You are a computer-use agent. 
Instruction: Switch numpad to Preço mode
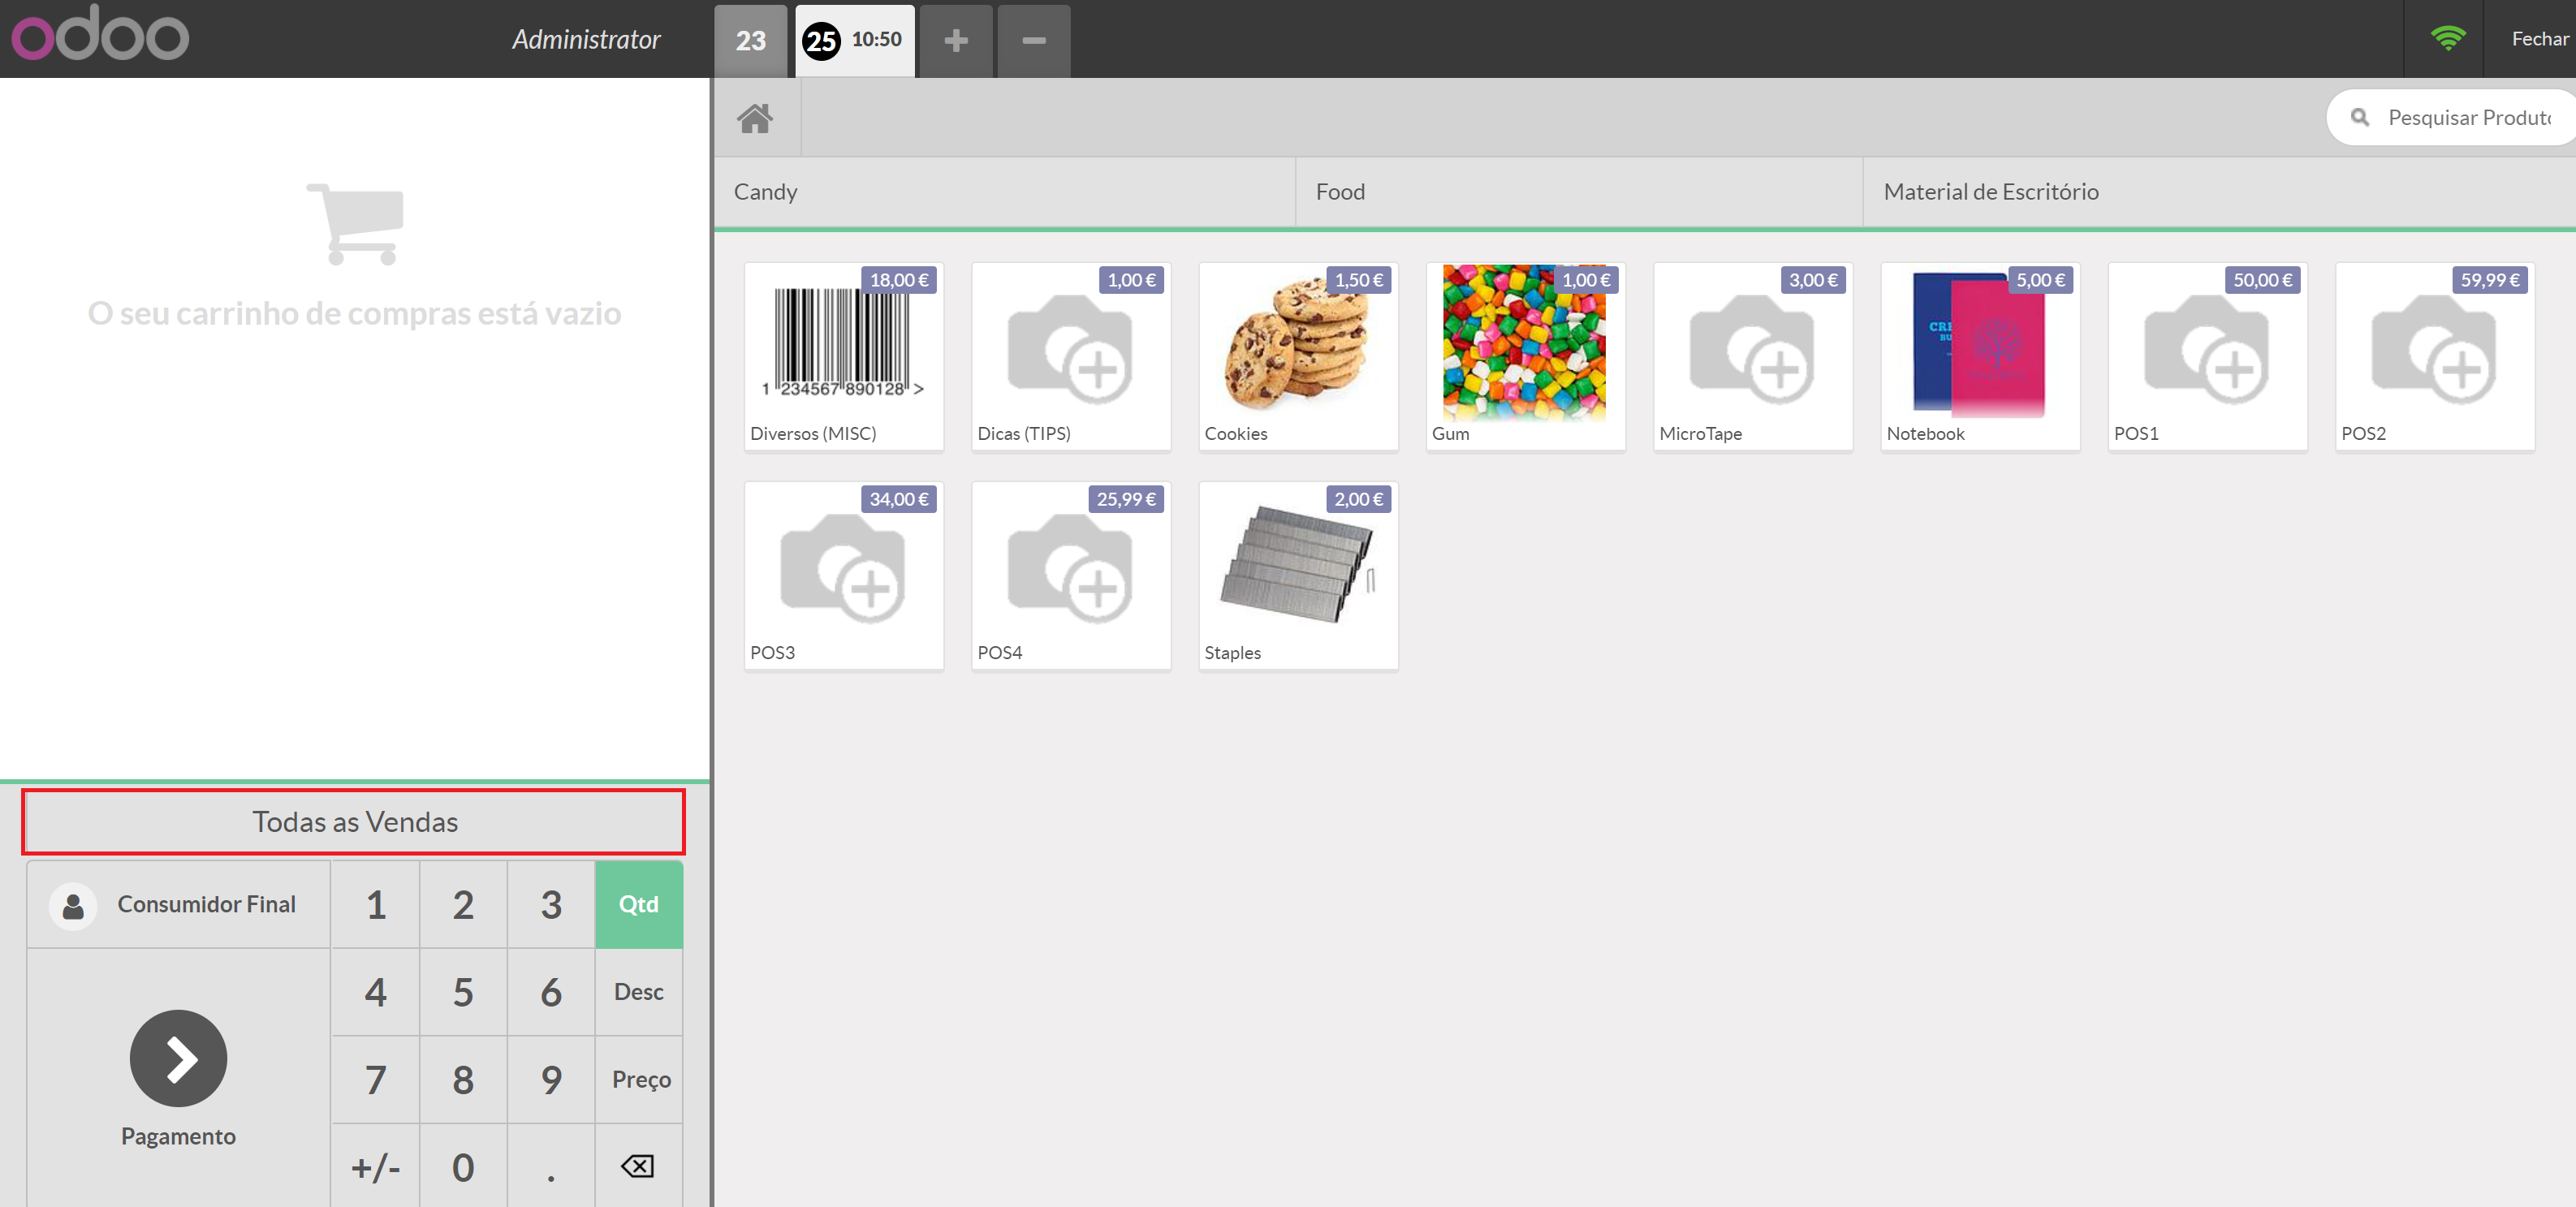tap(640, 1079)
